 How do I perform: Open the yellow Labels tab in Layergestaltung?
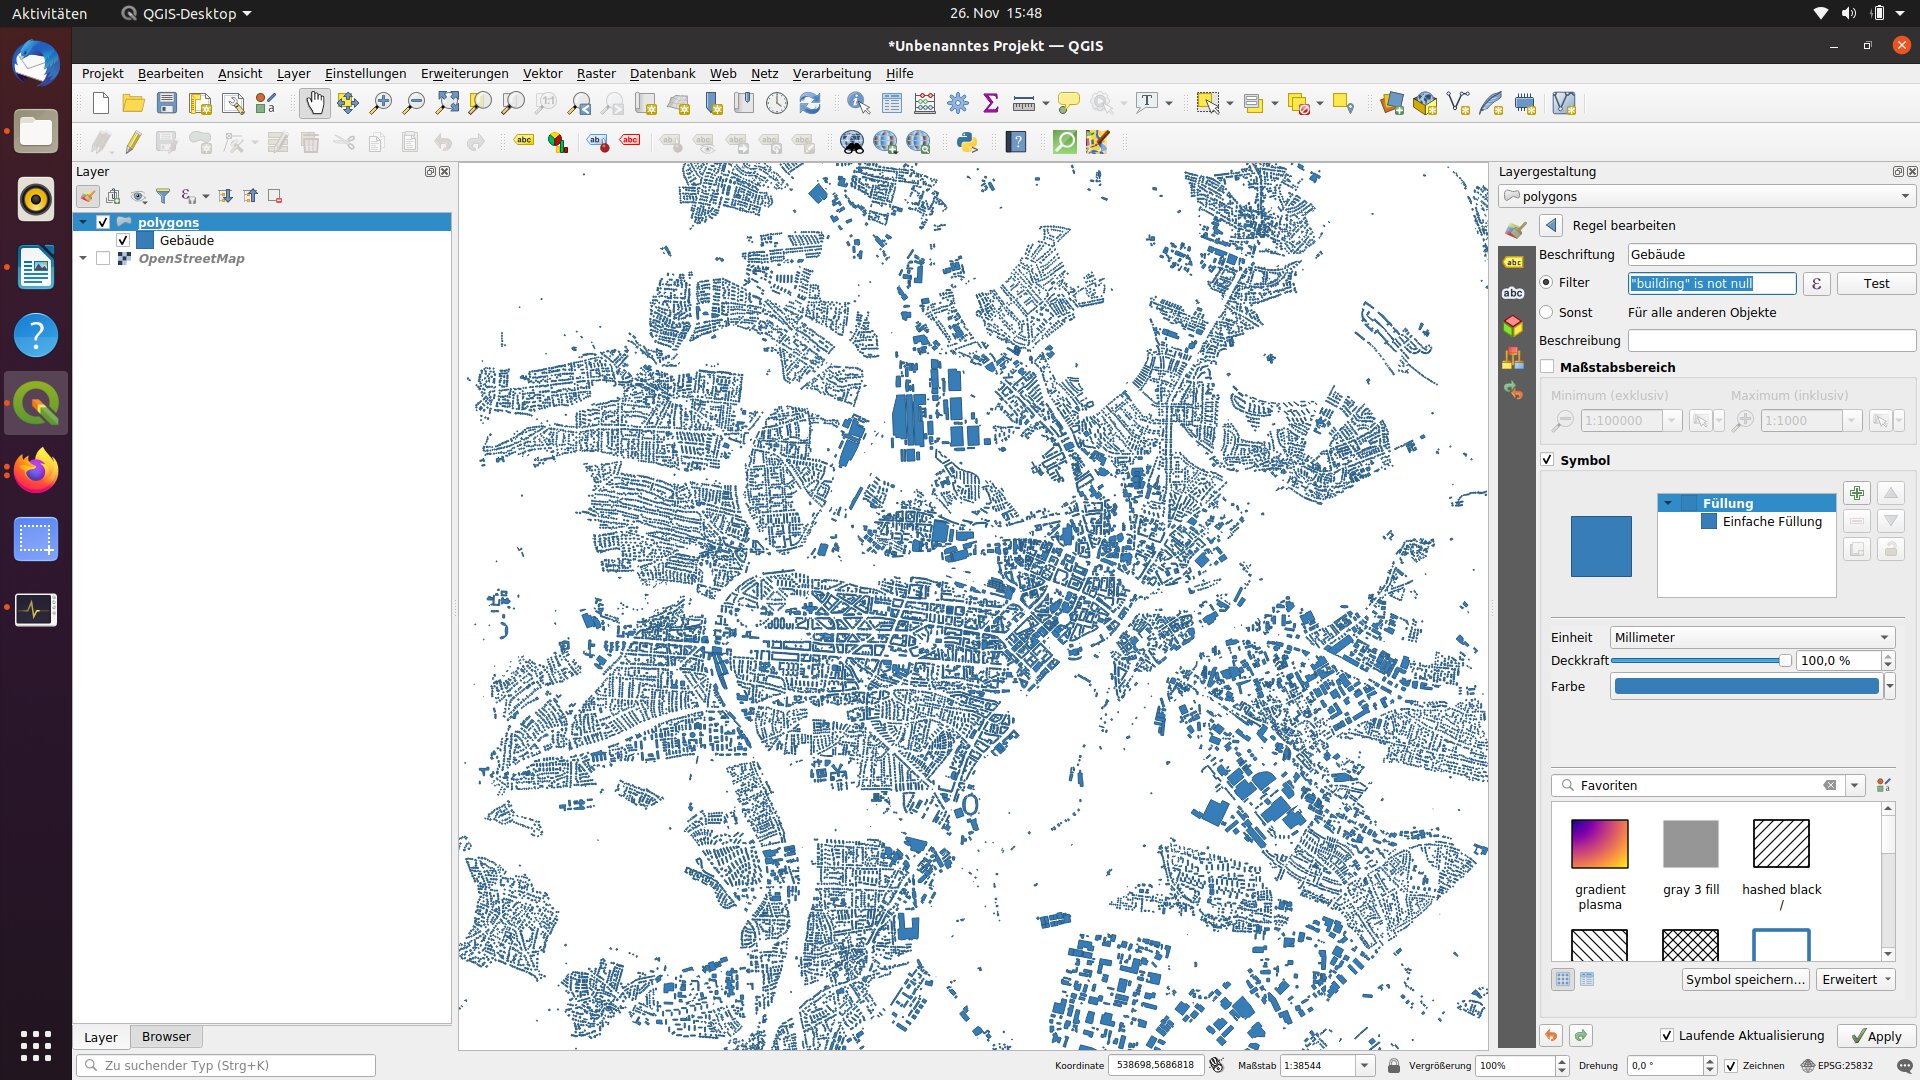click(1513, 262)
